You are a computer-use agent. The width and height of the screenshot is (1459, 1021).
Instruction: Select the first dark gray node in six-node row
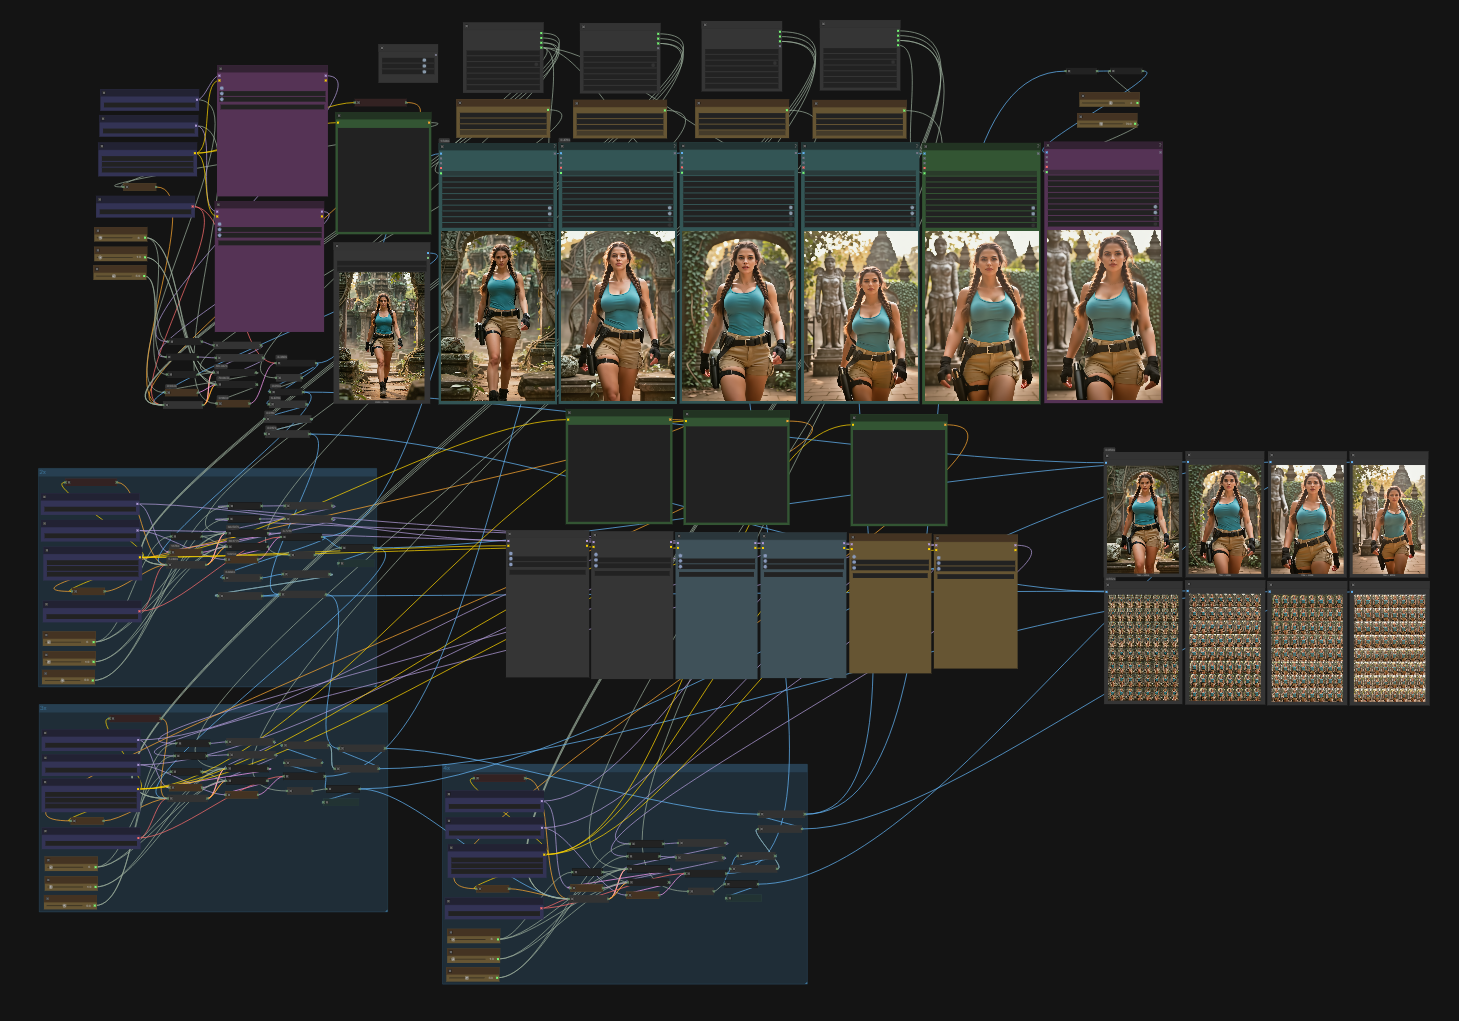point(547,604)
